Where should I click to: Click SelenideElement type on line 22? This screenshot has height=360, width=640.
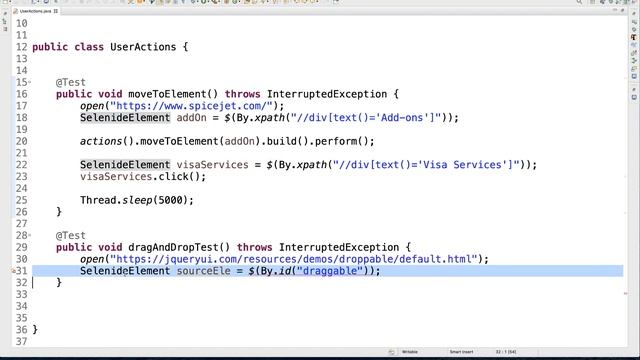[x=125, y=165]
